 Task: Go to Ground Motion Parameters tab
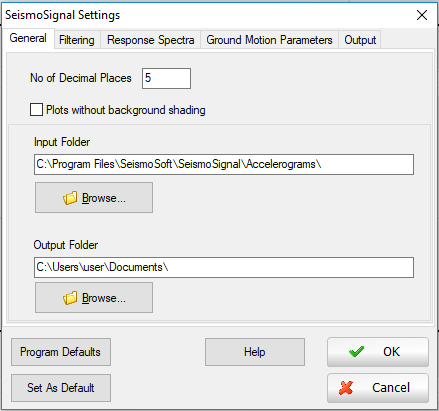[269, 40]
